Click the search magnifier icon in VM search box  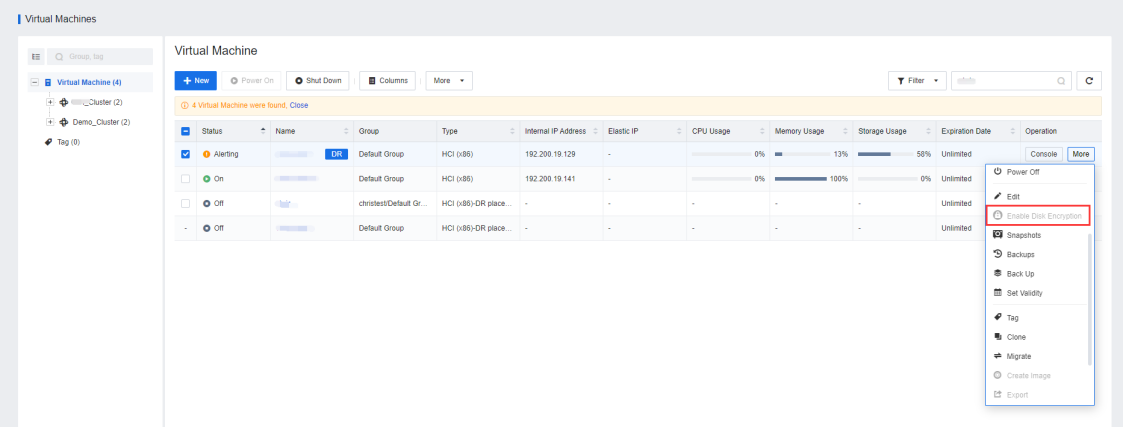coord(1061,81)
